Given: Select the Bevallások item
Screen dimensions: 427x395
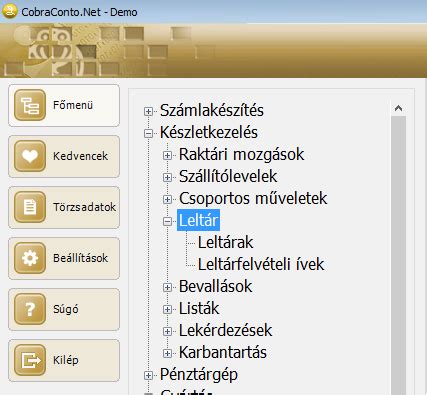Looking at the screenshot, I should 215,286.
